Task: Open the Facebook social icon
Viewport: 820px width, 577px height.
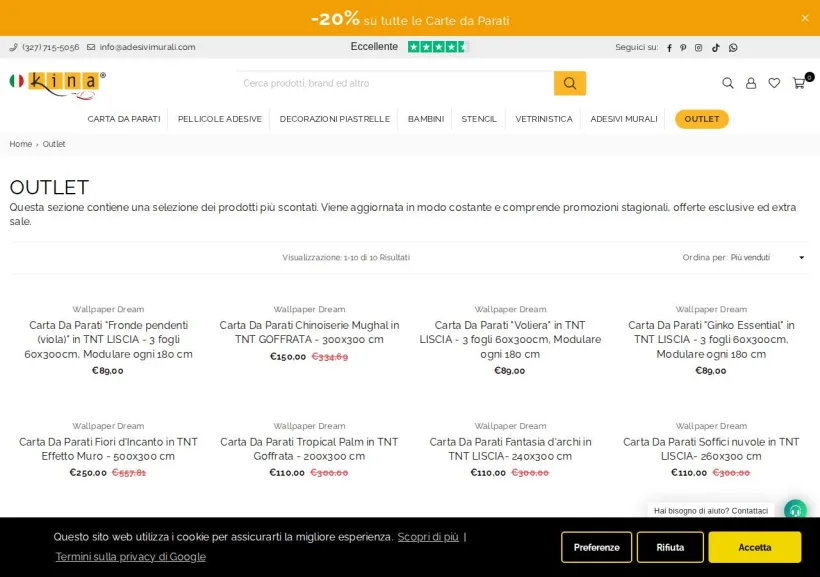Action: [x=669, y=48]
